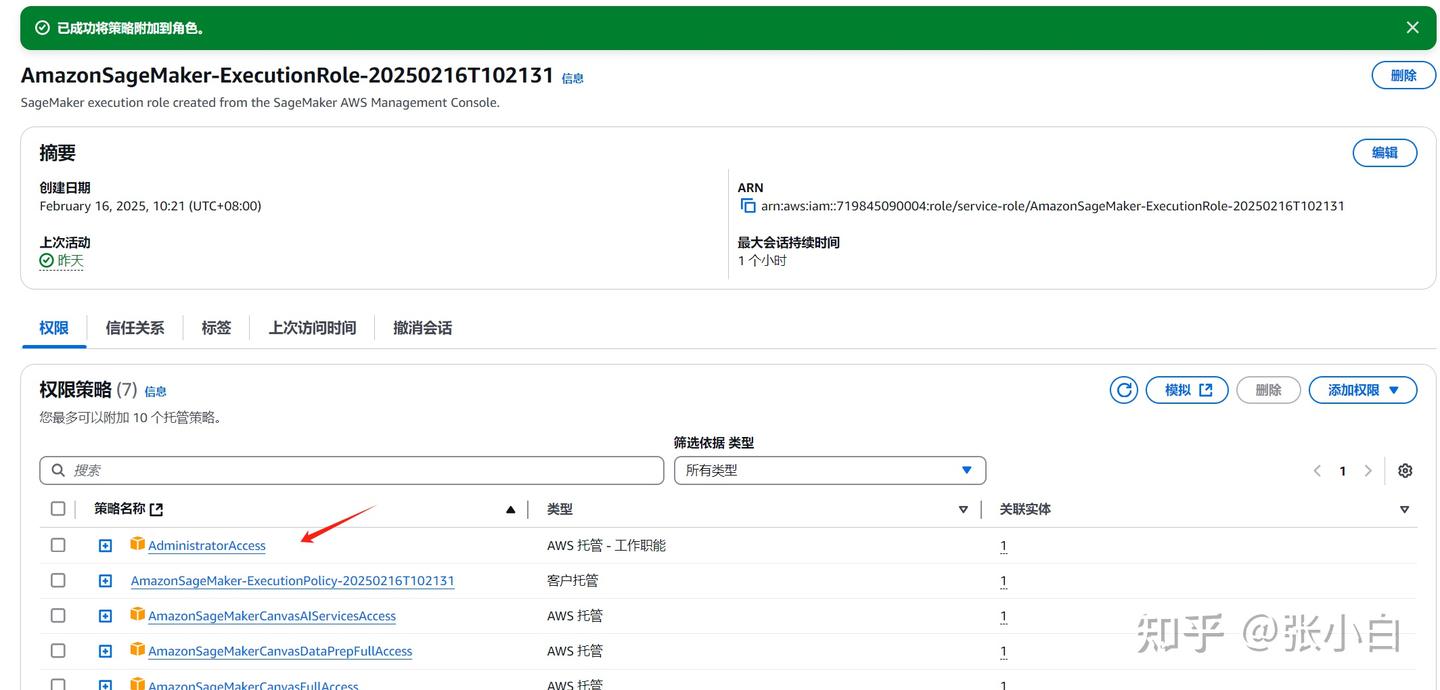
Task: Click the 昨天 last activity link
Action: point(70,261)
